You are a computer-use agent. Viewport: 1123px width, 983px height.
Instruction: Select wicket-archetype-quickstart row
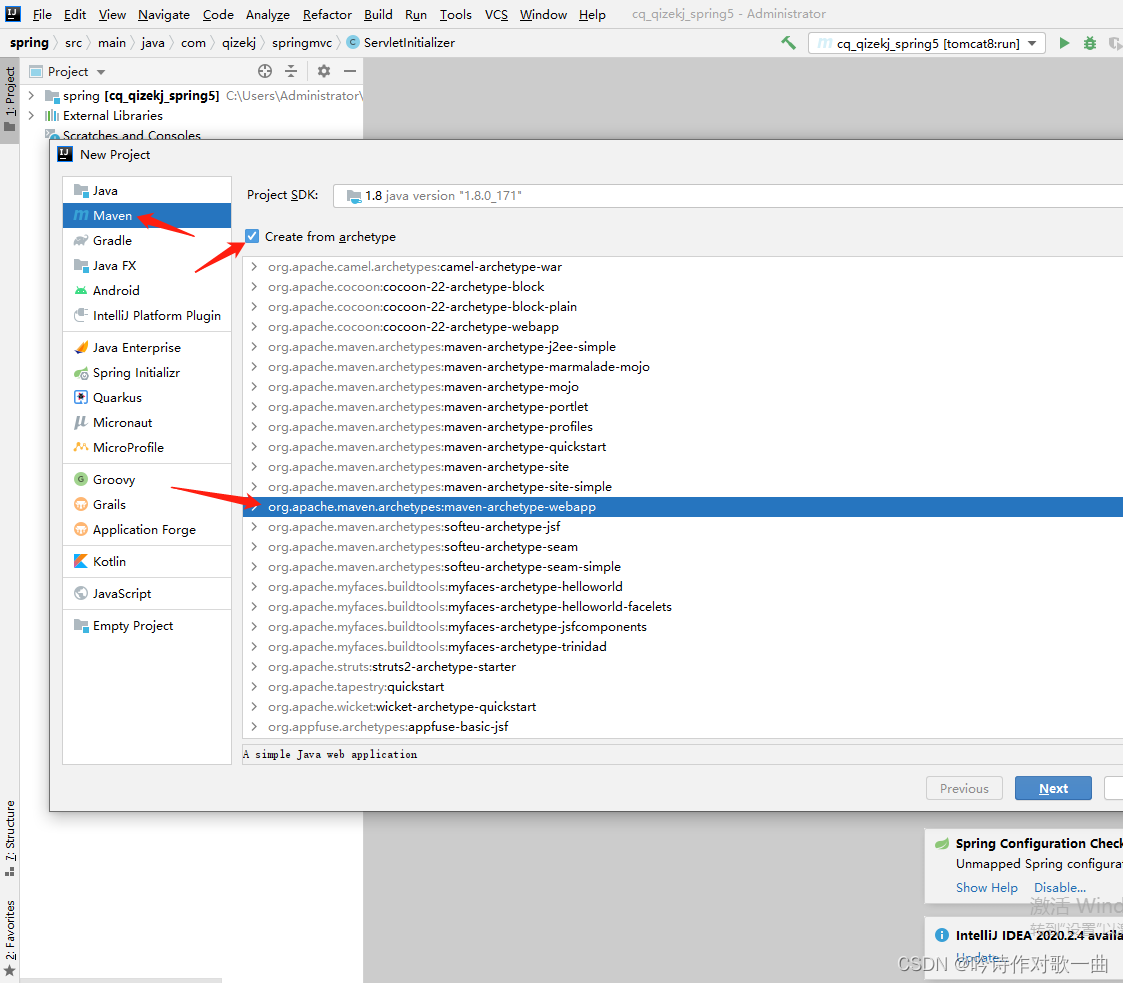tap(683, 707)
